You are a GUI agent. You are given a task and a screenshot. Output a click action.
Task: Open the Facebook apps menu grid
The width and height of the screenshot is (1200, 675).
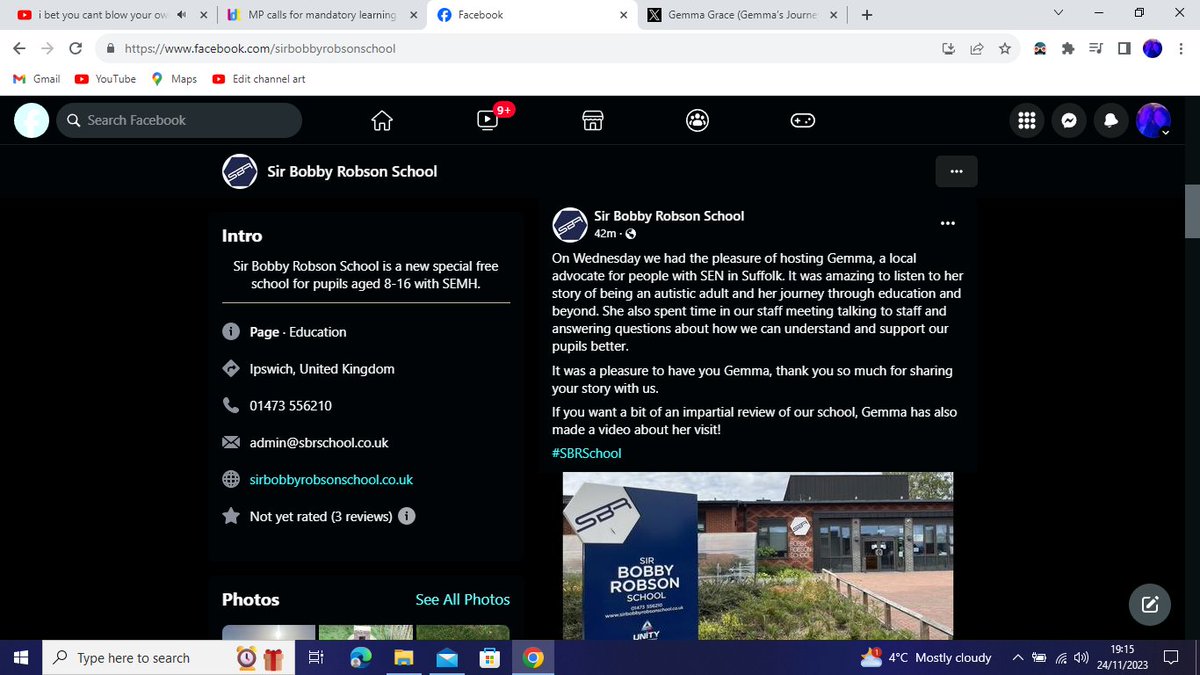[x=1025, y=120]
